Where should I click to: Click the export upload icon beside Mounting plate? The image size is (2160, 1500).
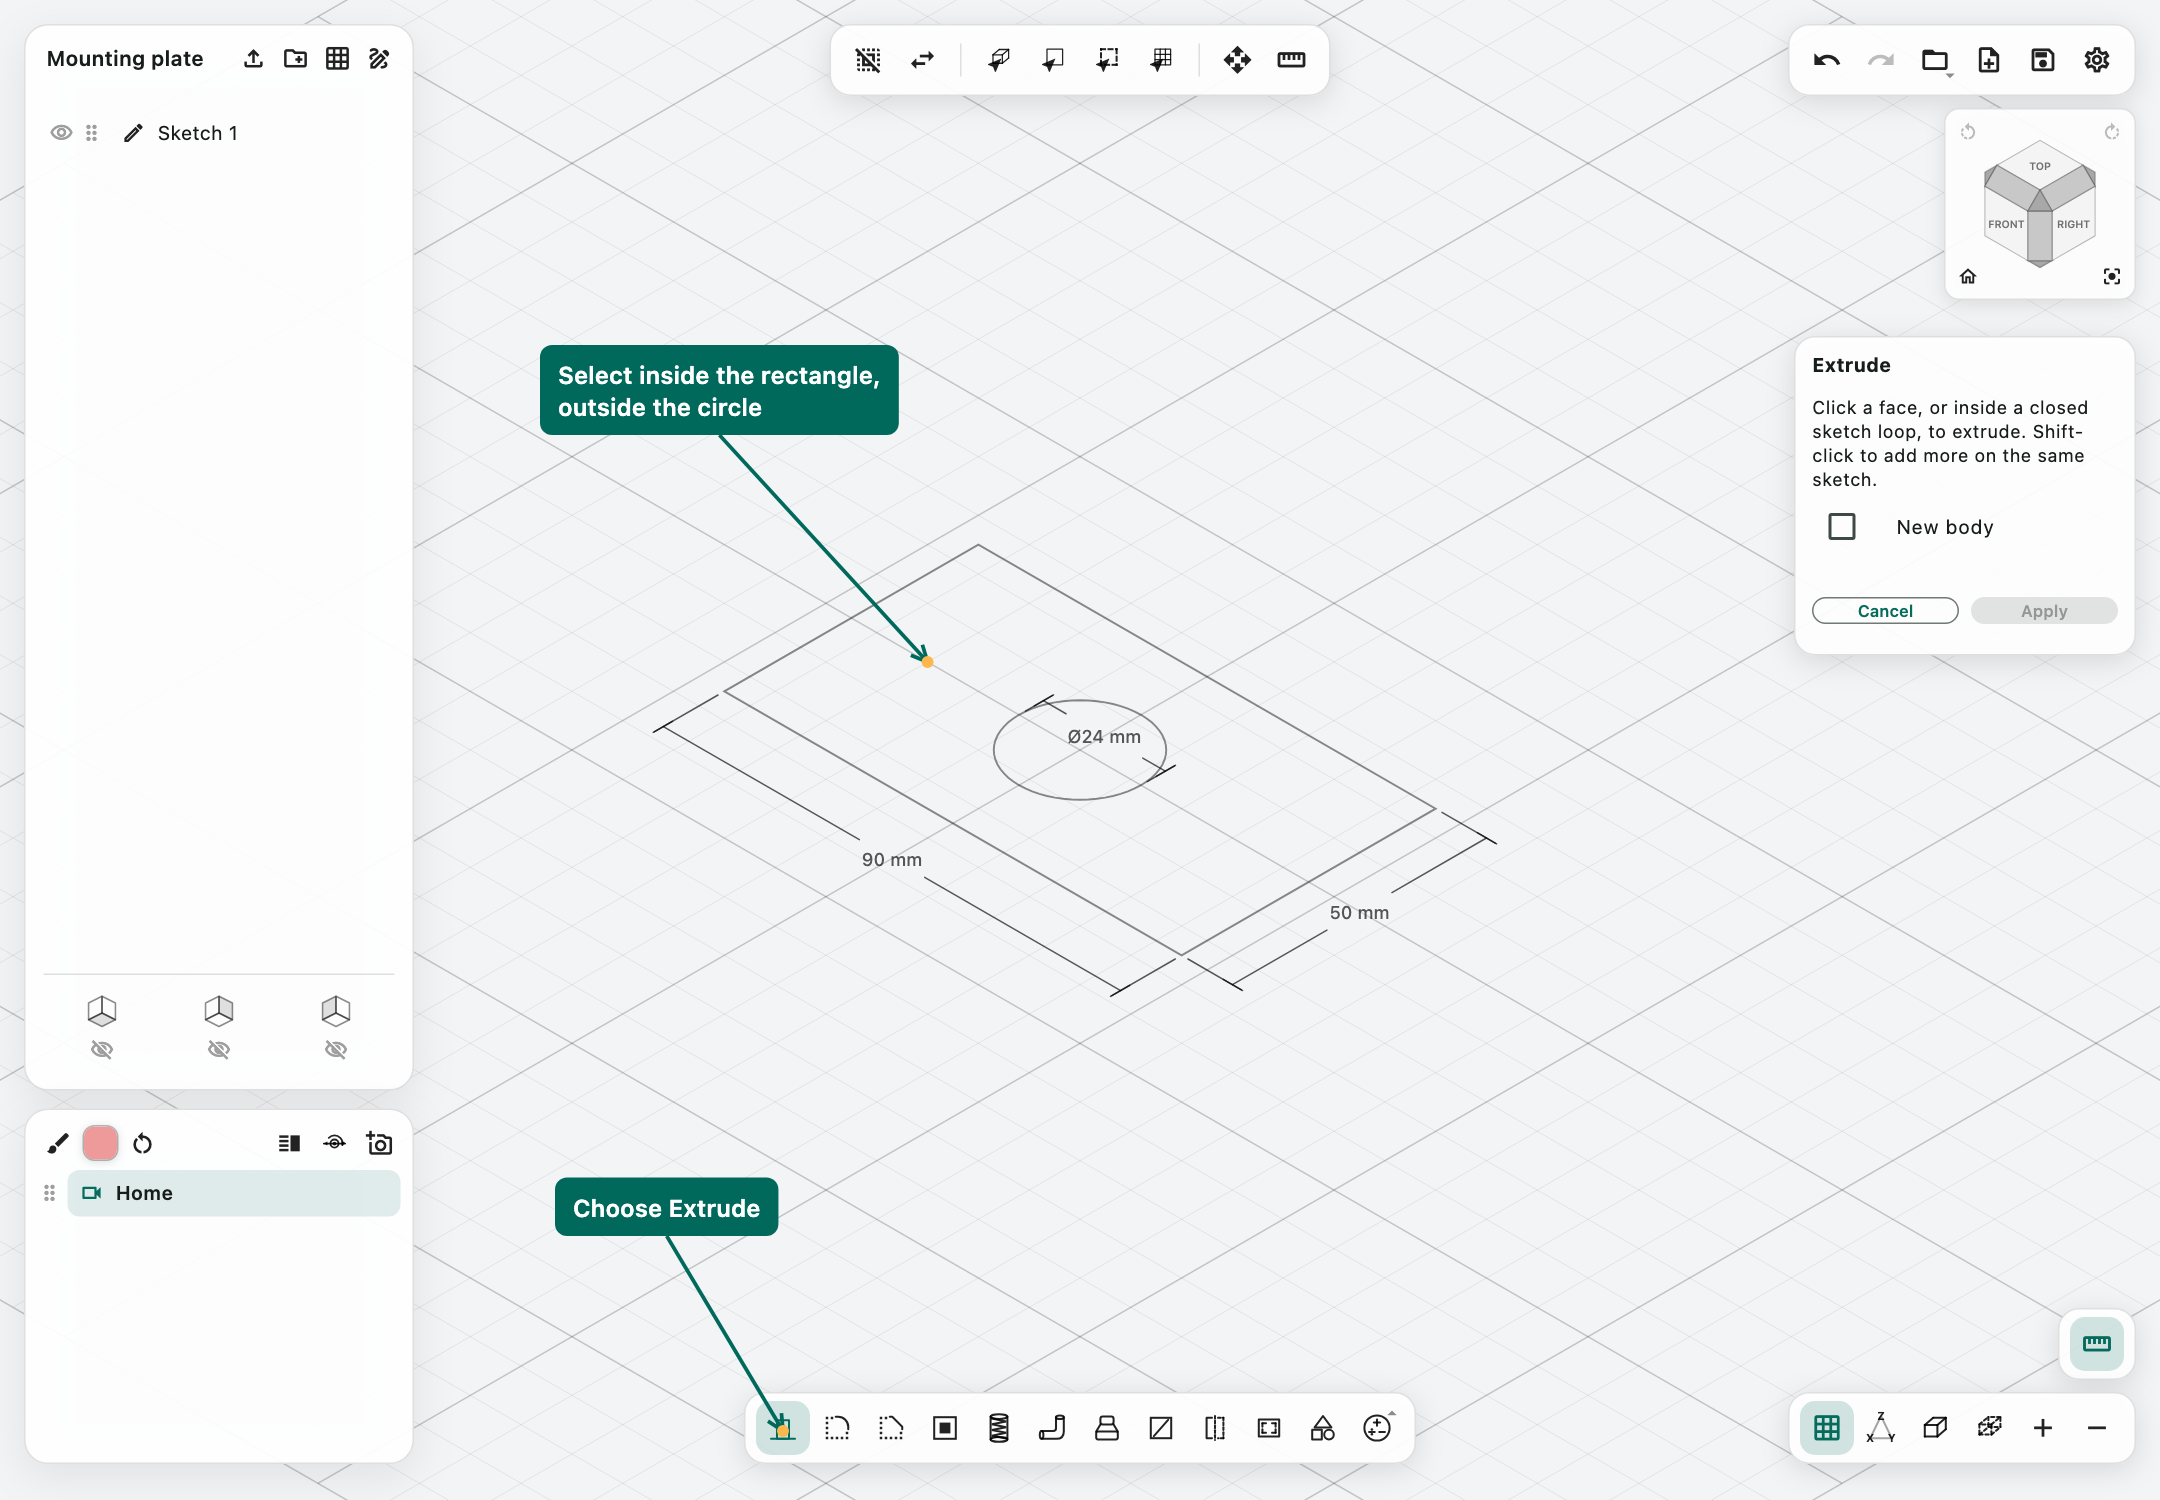point(253,59)
